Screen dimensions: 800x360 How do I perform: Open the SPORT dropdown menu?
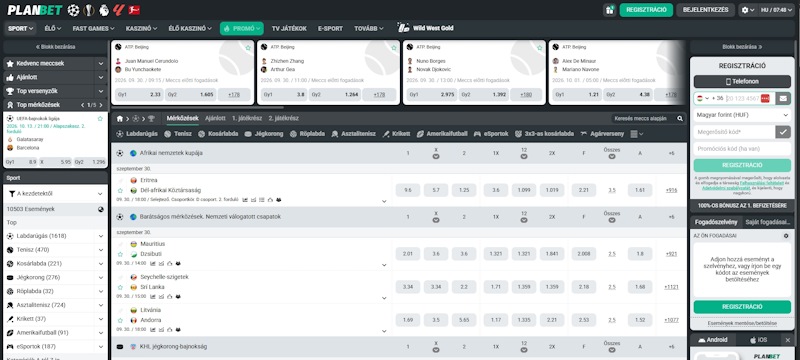21,29
